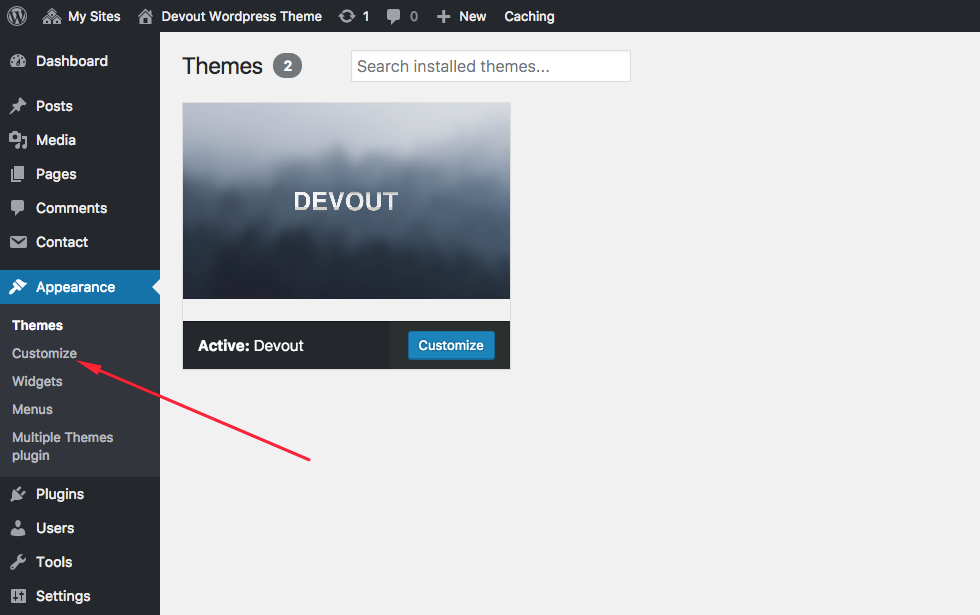Open the Users section
The width and height of the screenshot is (980, 615).
click(x=55, y=528)
